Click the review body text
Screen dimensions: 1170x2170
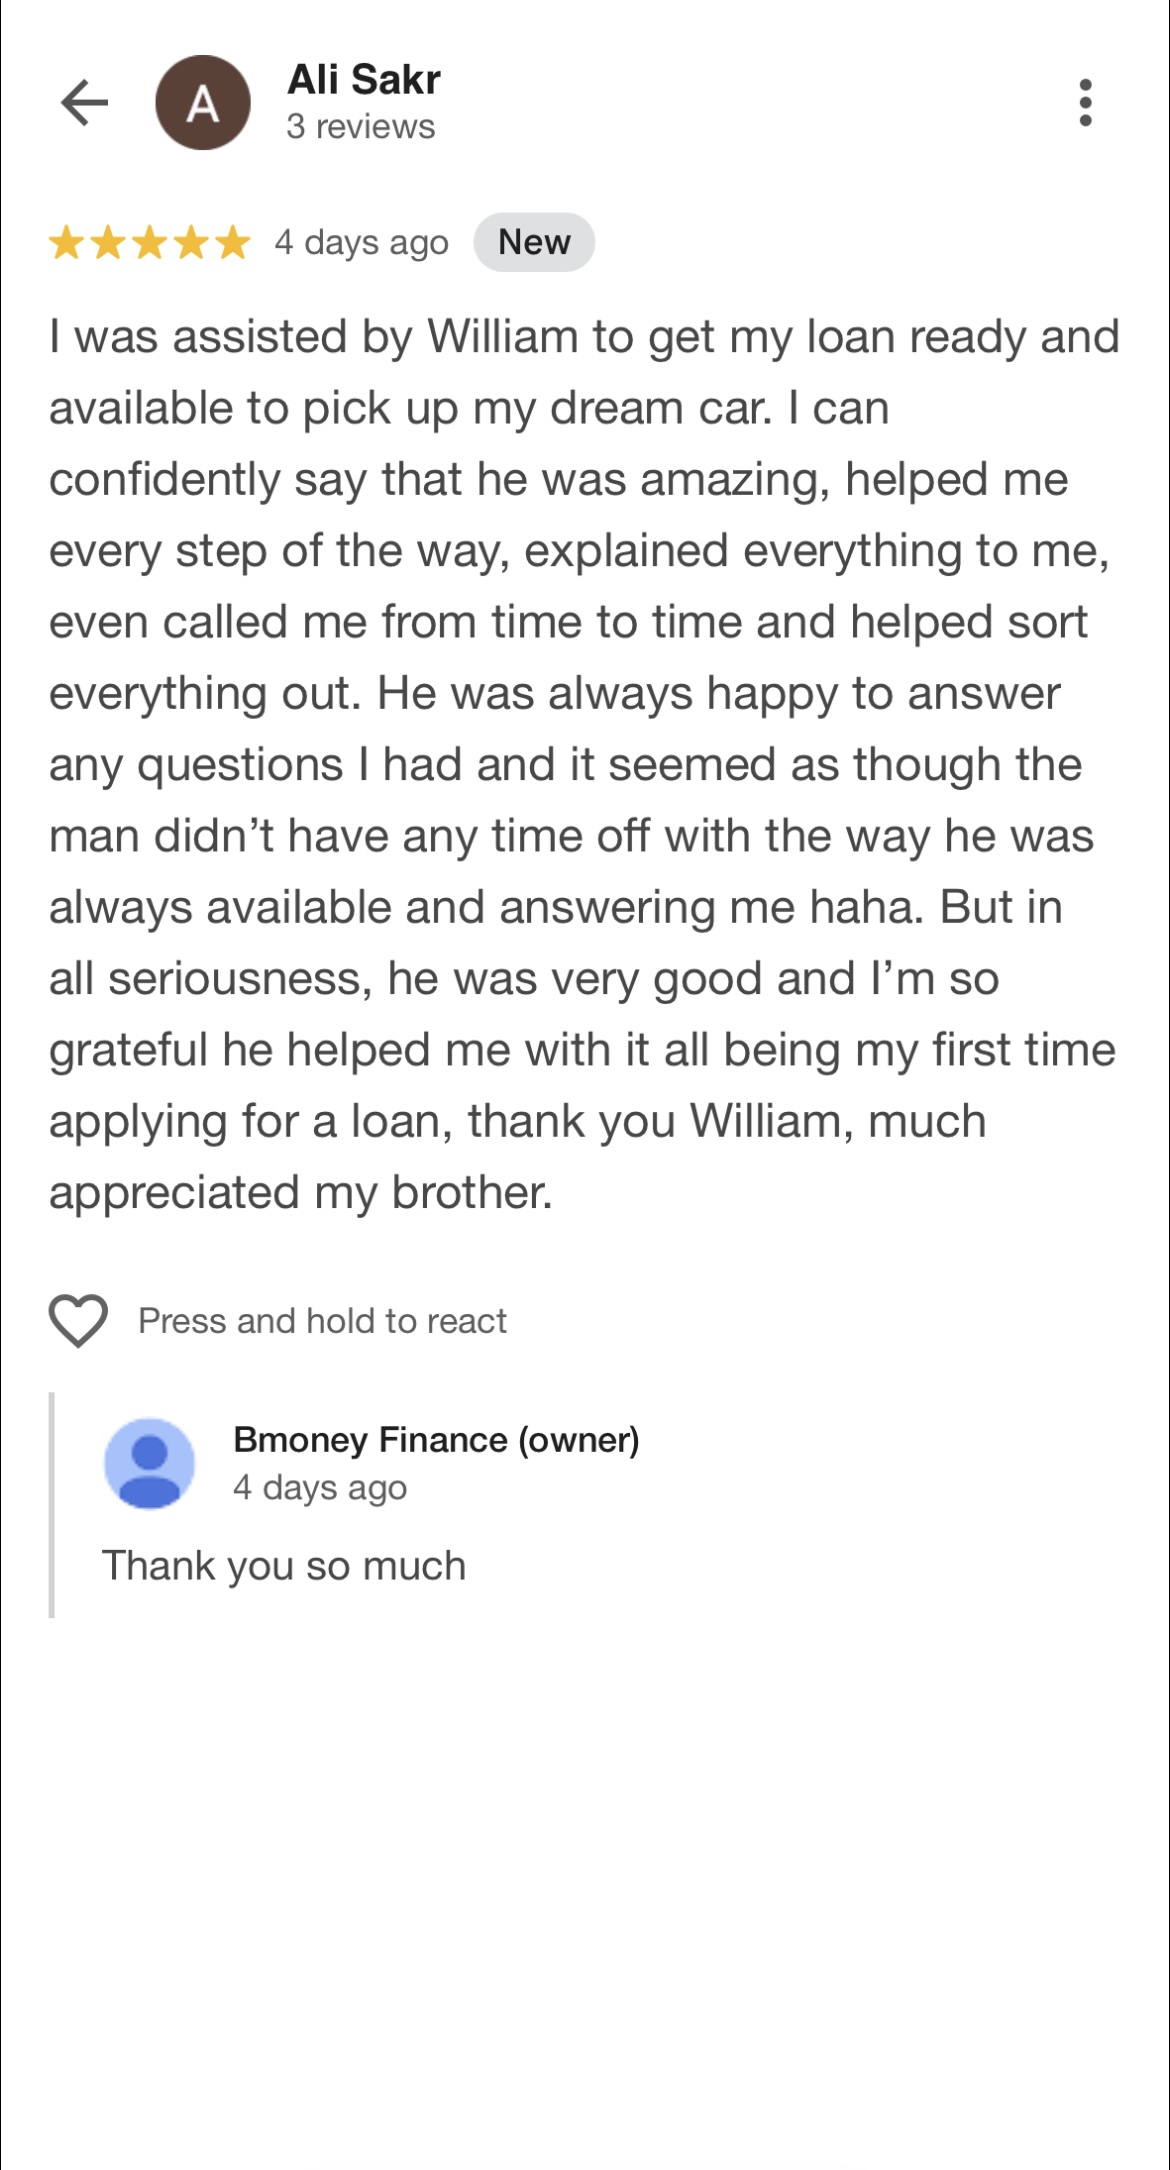click(x=580, y=765)
